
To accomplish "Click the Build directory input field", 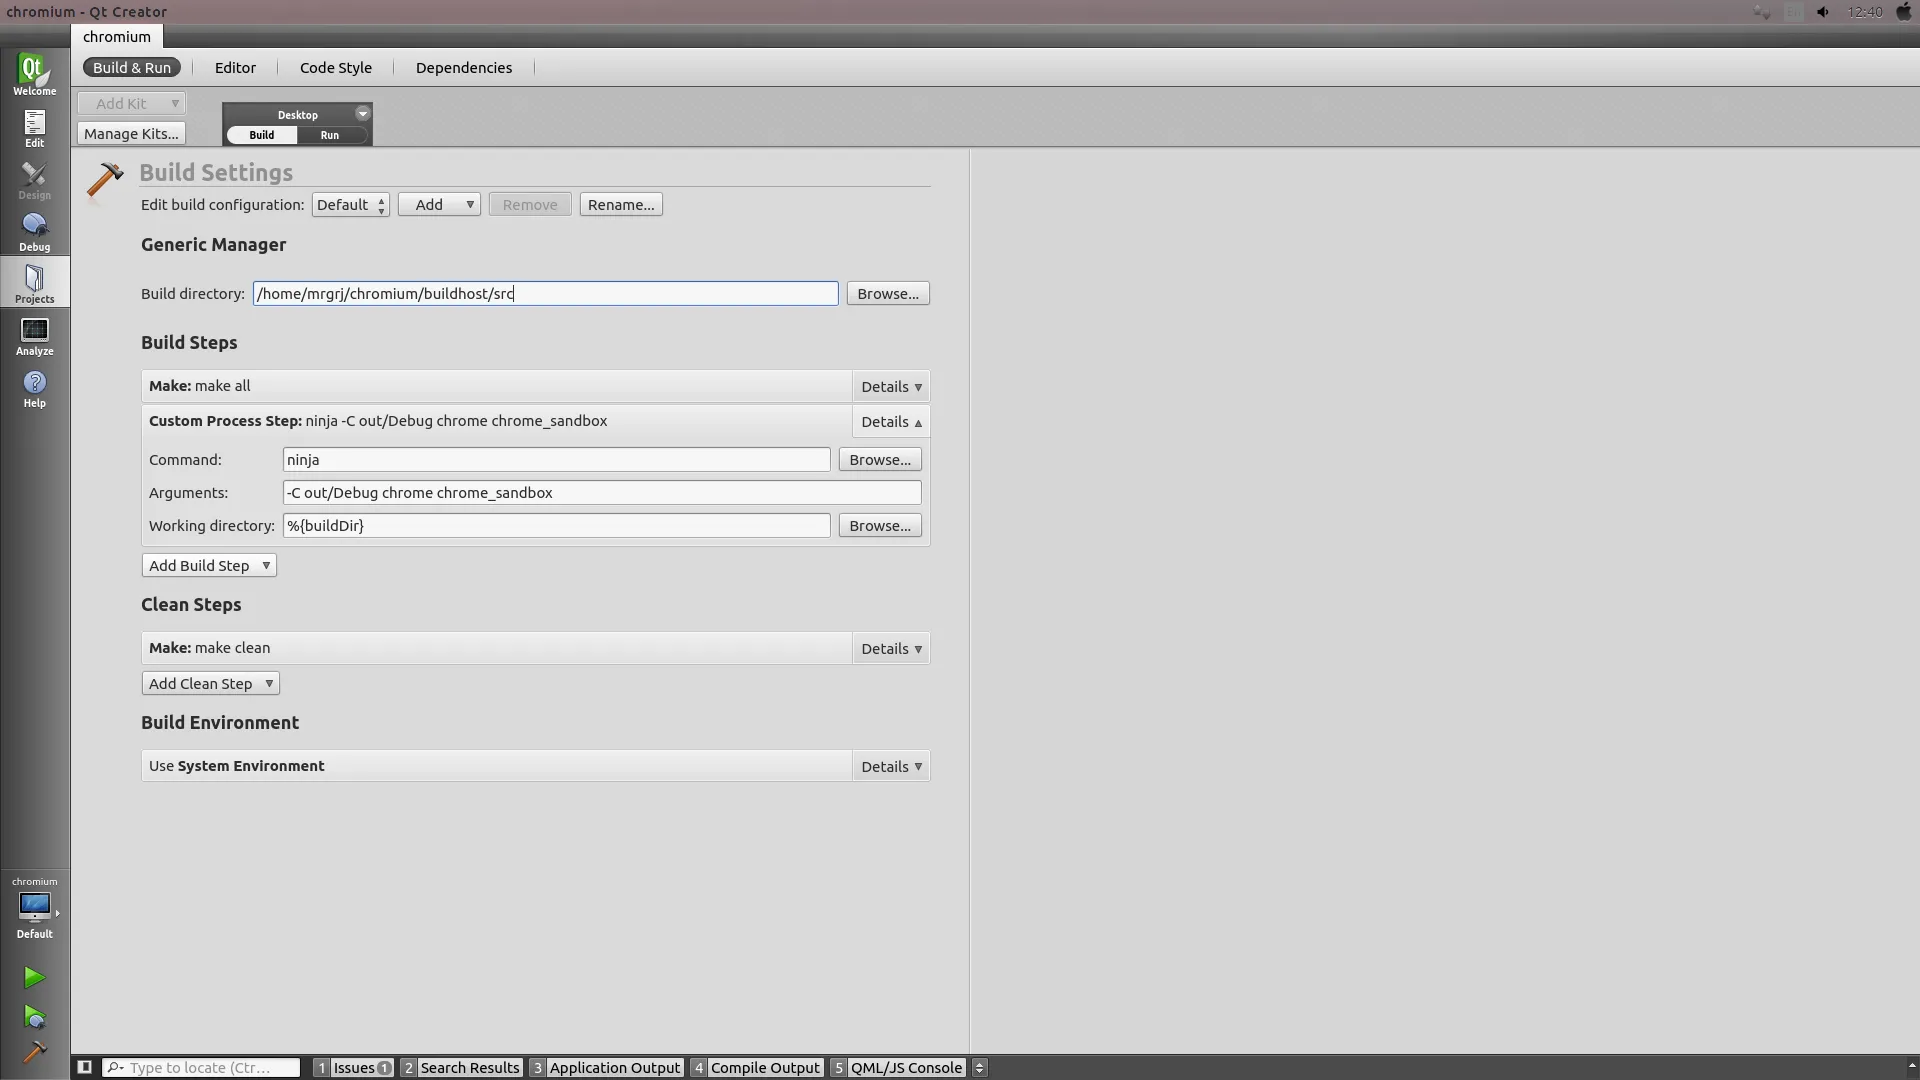I will pyautogui.click(x=545, y=293).
